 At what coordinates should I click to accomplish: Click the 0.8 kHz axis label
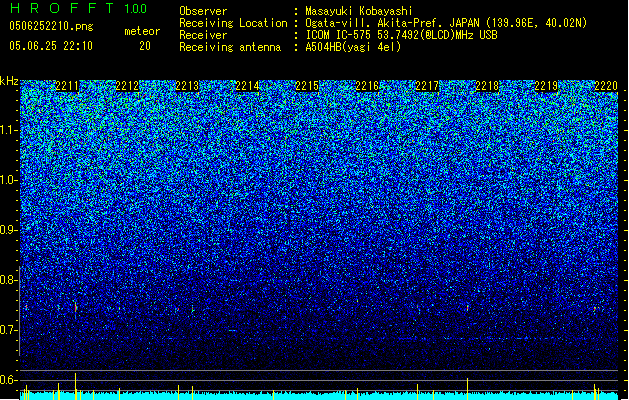[x=9, y=280]
